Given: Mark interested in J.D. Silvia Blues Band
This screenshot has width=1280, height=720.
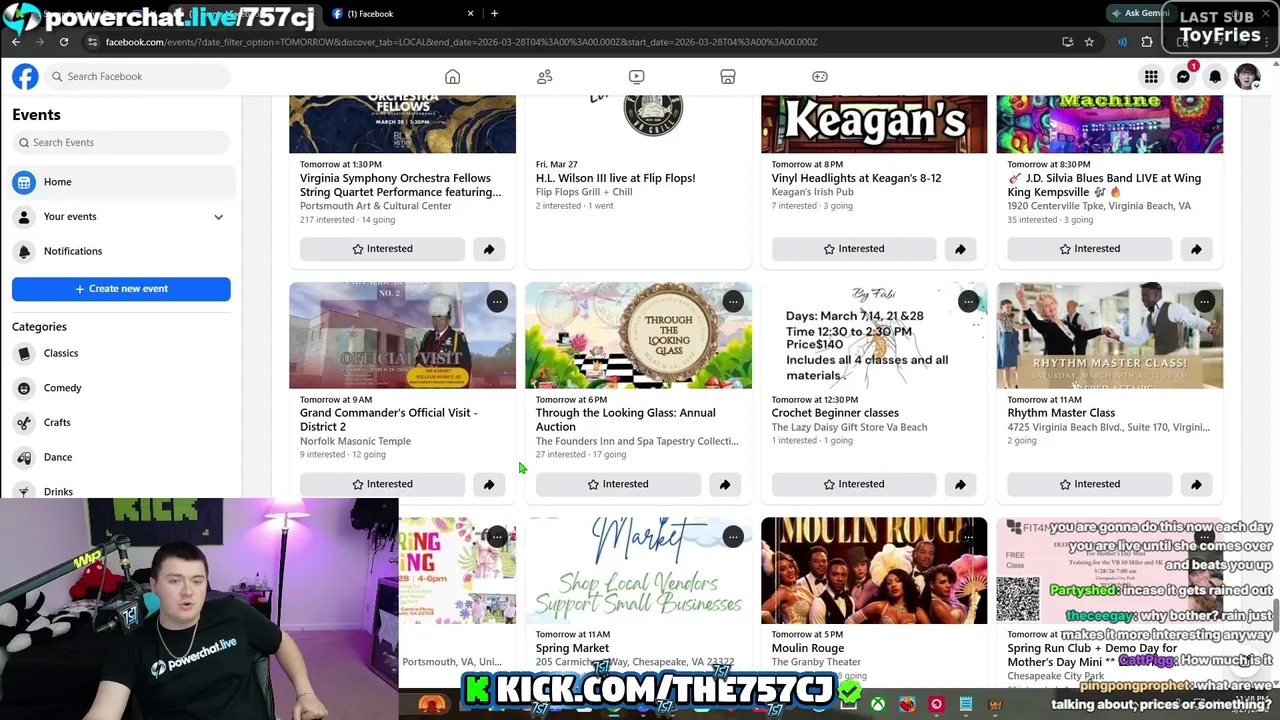Looking at the screenshot, I should click(x=1090, y=249).
